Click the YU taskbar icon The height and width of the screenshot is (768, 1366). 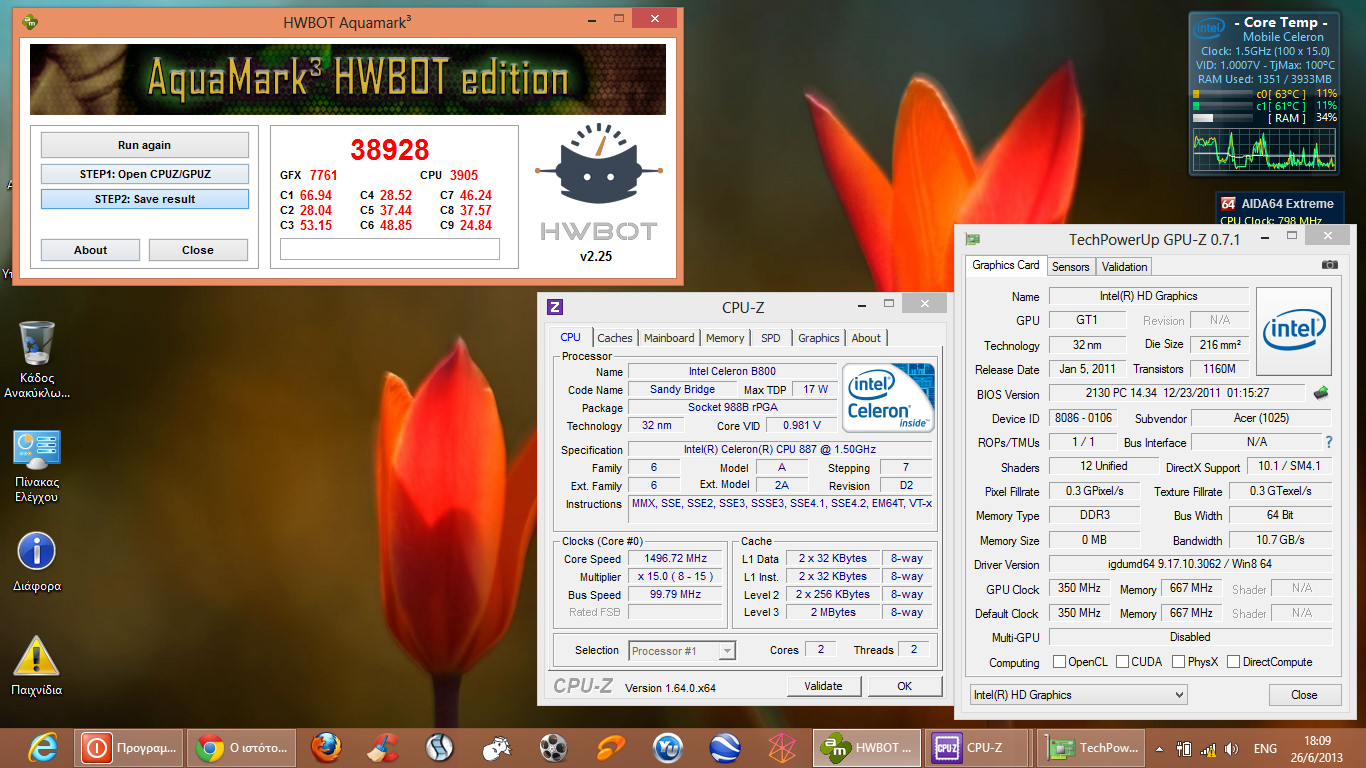(x=667, y=747)
